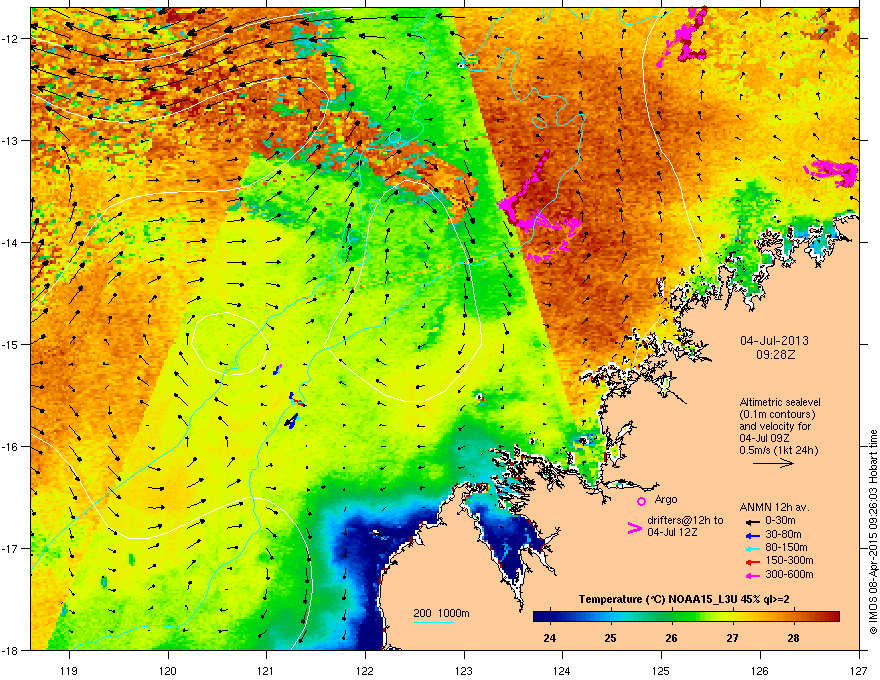This screenshot has width=880, height=680.
Task: Click the longitude axis label '126'
Action: [x=760, y=670]
